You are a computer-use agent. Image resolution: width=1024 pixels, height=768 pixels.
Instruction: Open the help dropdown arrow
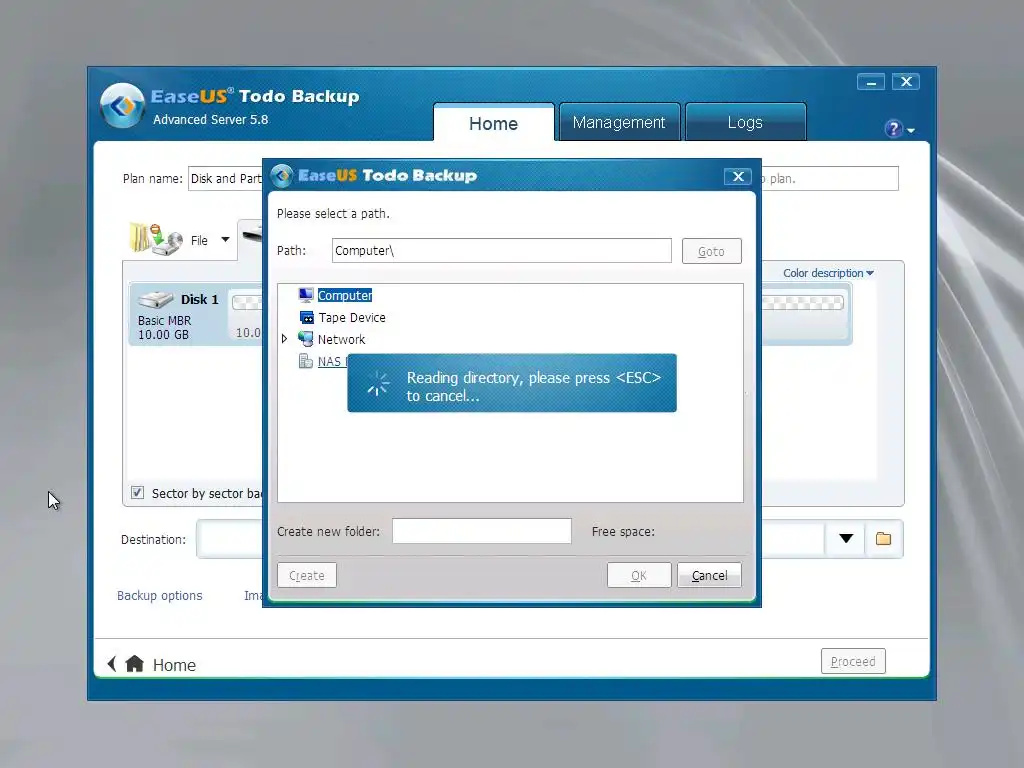click(x=910, y=131)
